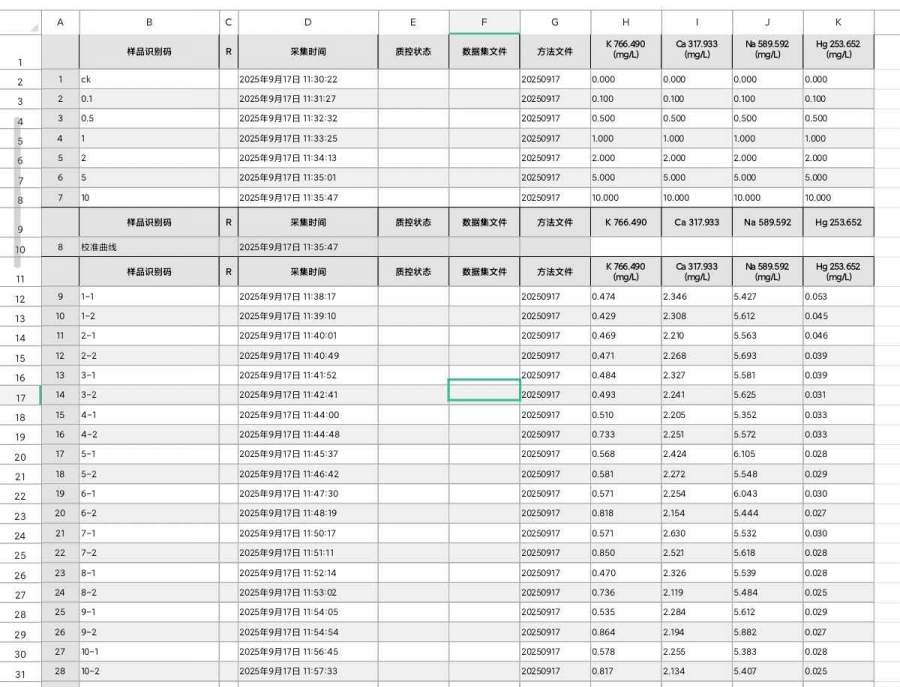Click row header 17
Image resolution: width=900 pixels, height=687 pixels.
(20, 397)
